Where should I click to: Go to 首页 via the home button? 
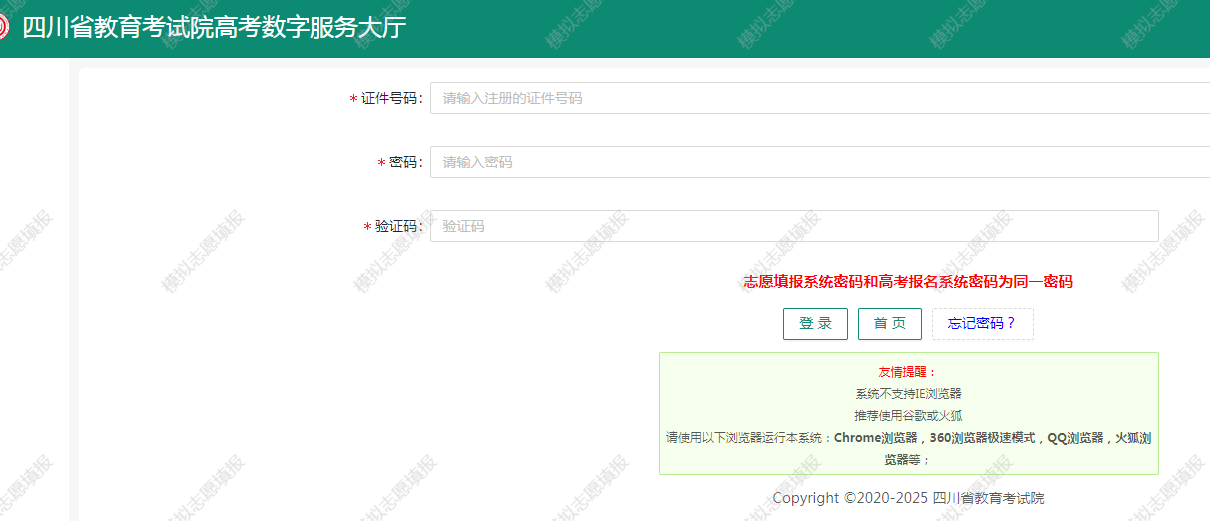(889, 324)
